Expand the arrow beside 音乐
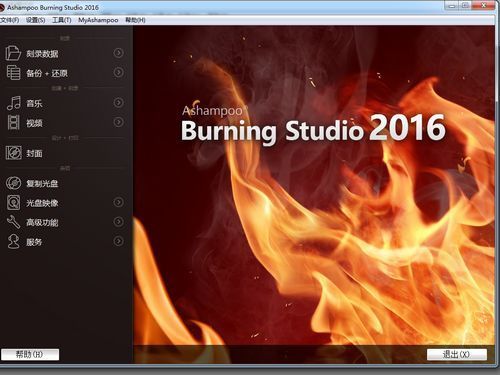The height and width of the screenshot is (375, 500). tap(118, 103)
